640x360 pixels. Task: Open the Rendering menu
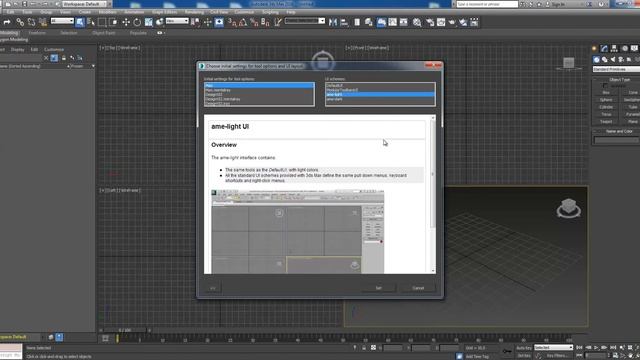click(194, 12)
